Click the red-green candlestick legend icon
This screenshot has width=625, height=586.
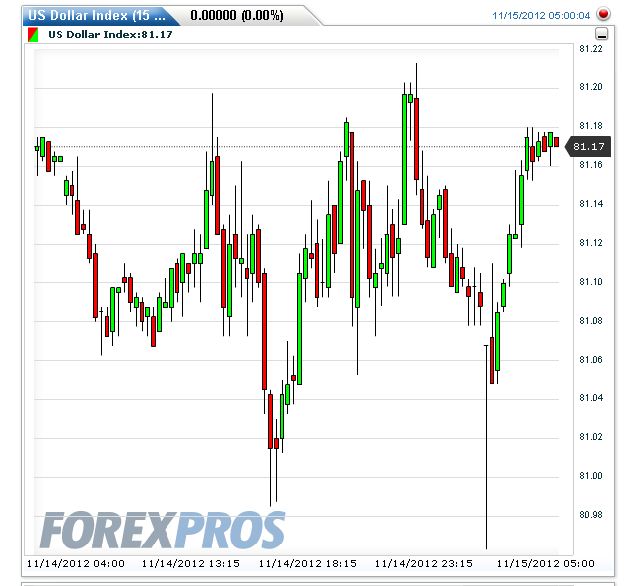point(33,35)
